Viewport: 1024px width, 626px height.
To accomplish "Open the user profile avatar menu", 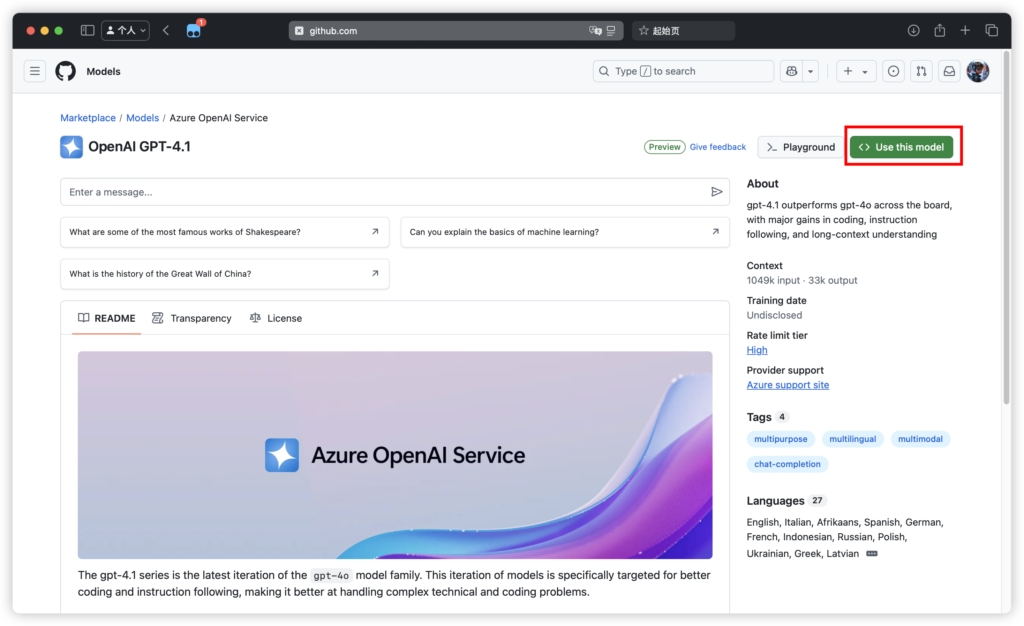I will [x=978, y=71].
